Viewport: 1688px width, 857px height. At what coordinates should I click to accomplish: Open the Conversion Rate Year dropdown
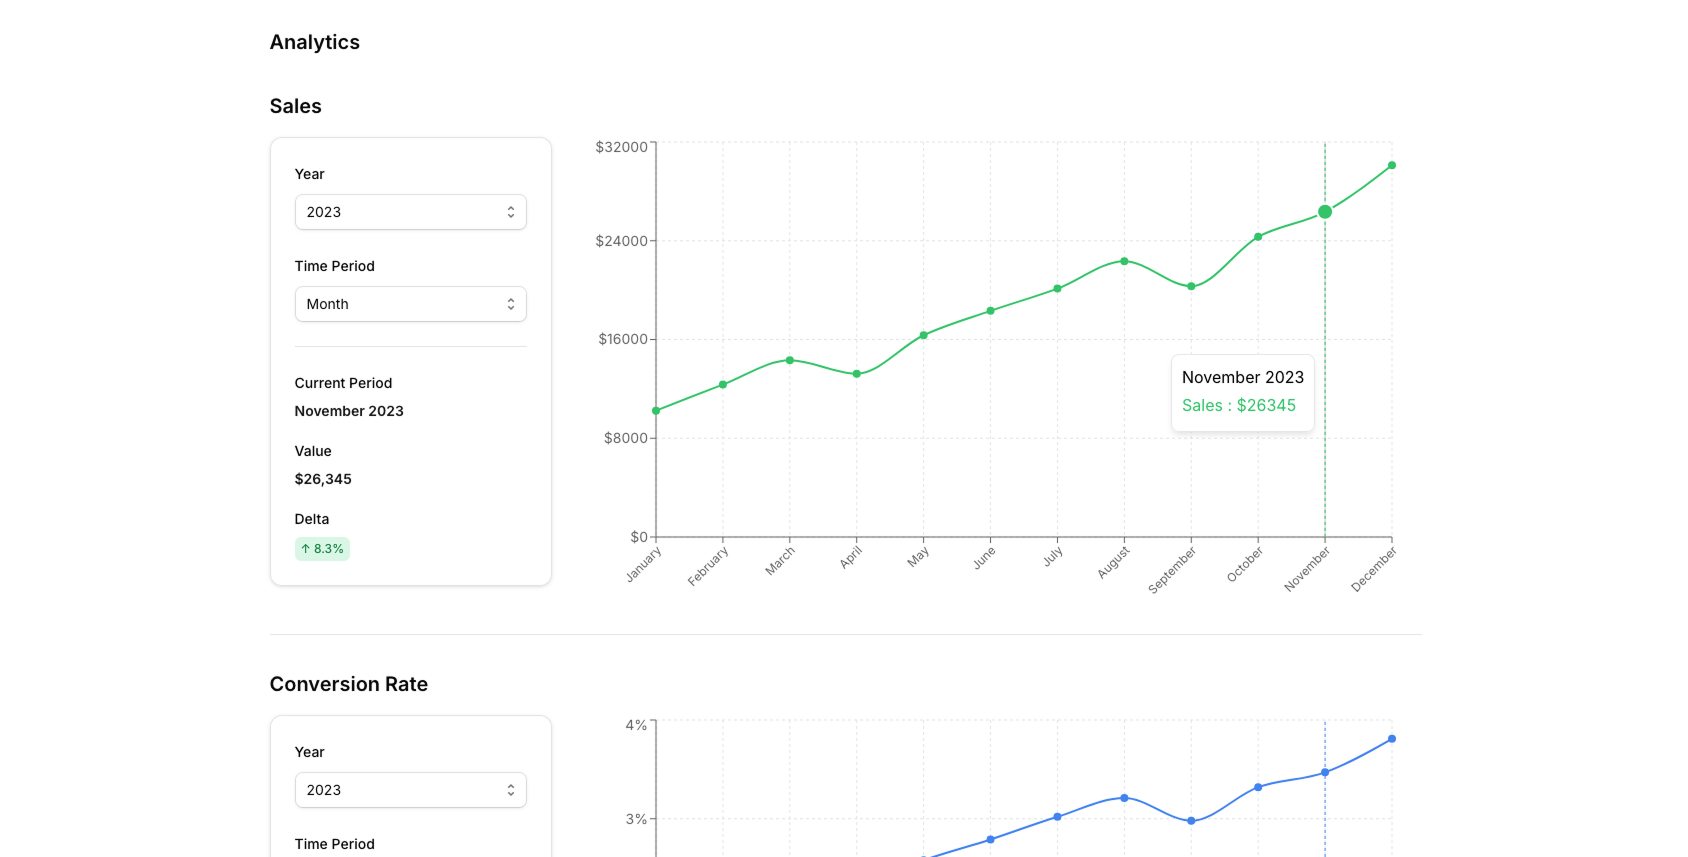coord(410,790)
